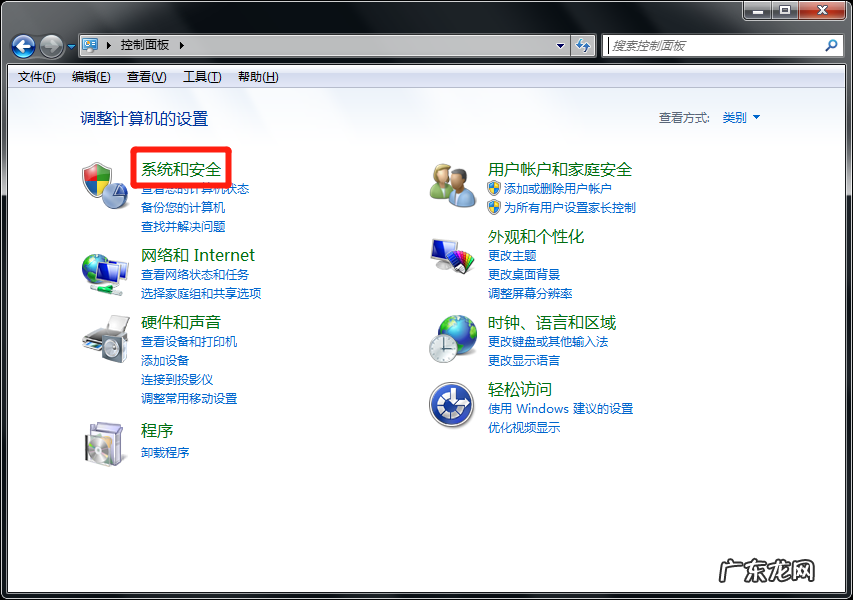The width and height of the screenshot is (853, 600).
Task: Click the 添加设备 link
Action: pos(165,361)
